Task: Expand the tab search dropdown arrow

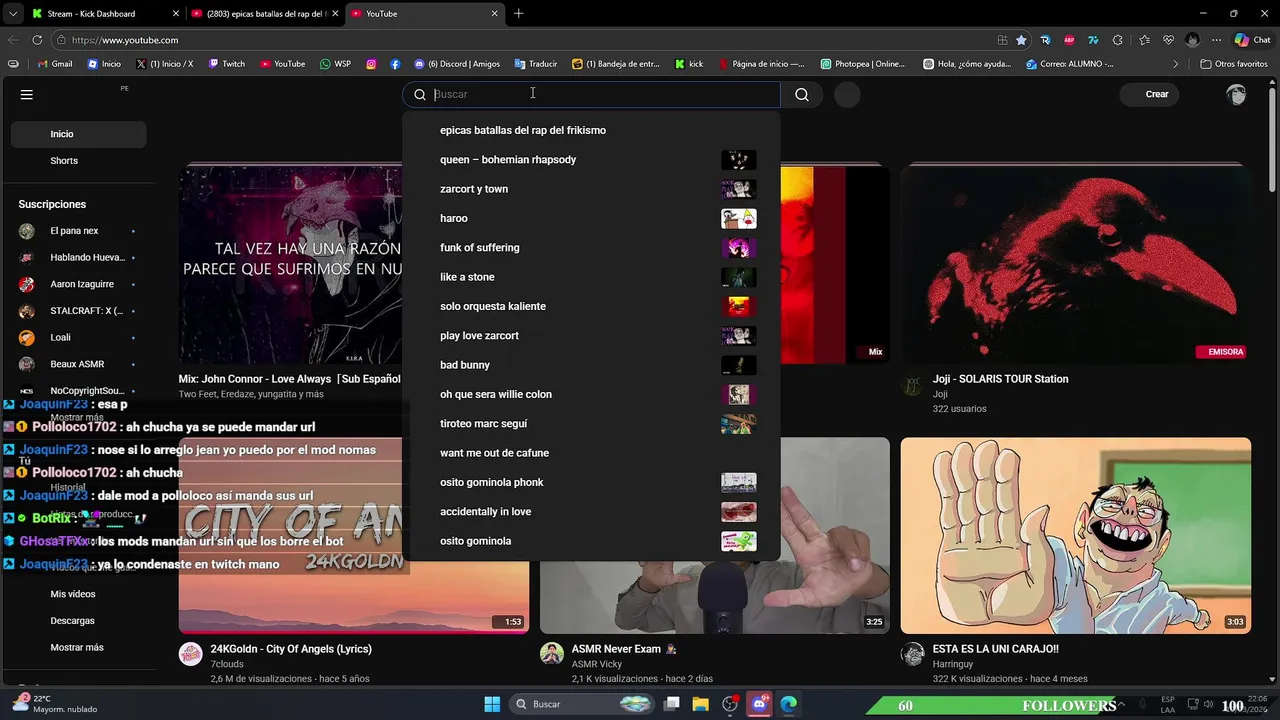Action: click(x=12, y=14)
